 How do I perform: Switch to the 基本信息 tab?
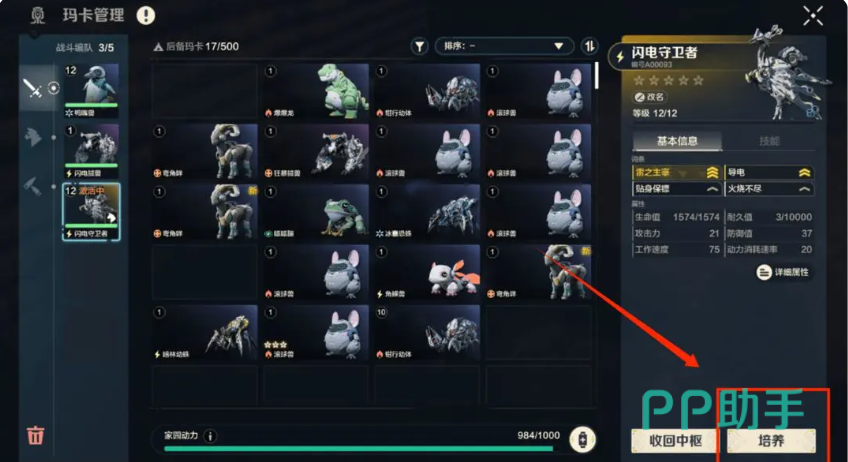(677, 141)
